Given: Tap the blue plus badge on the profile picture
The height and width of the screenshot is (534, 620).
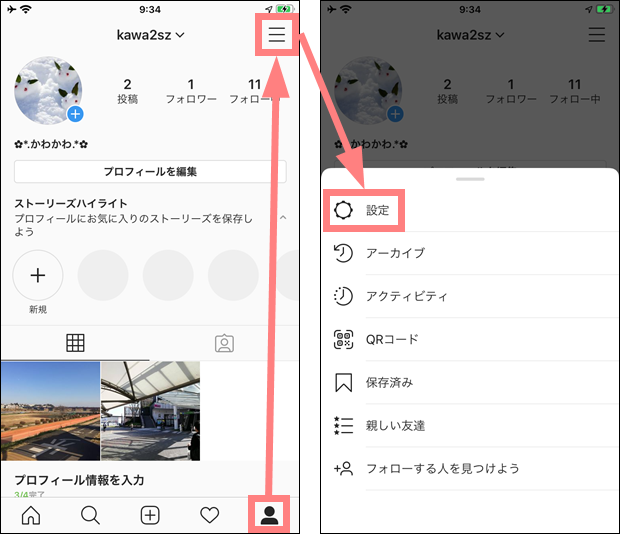Looking at the screenshot, I should tap(75, 115).
